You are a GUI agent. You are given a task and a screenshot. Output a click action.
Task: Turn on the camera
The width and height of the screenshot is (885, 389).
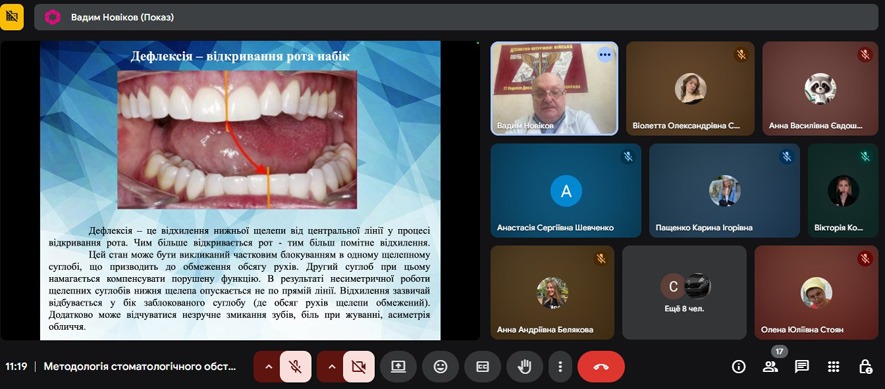(358, 366)
